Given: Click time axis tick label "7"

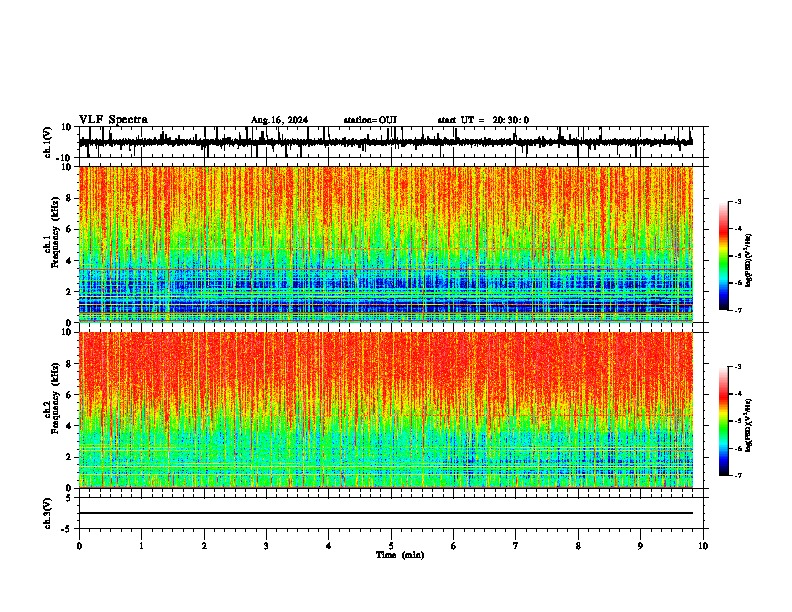Looking at the screenshot, I should 516,546.
